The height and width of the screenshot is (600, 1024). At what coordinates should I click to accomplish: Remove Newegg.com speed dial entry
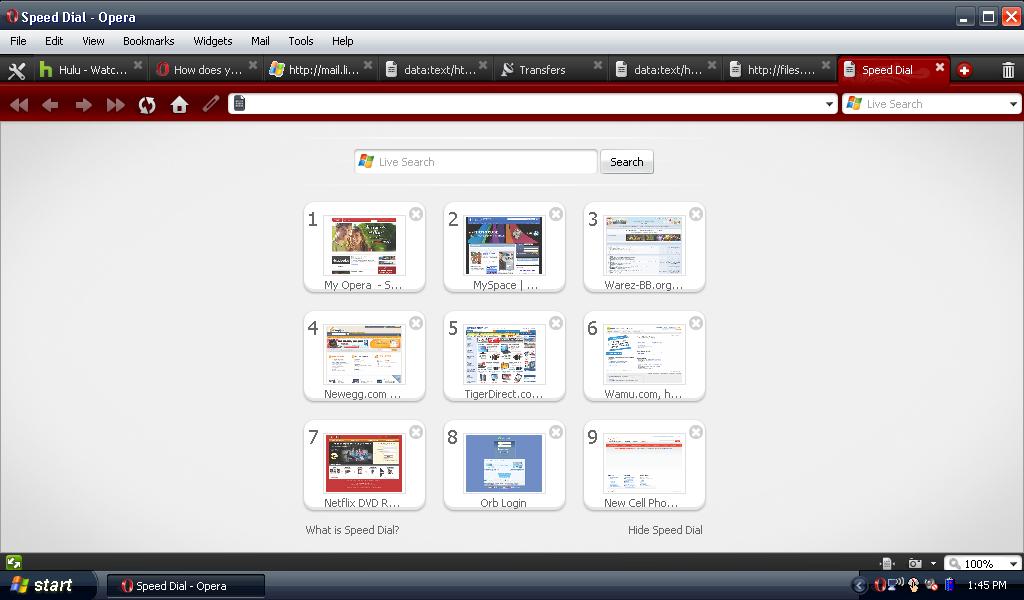pos(415,323)
